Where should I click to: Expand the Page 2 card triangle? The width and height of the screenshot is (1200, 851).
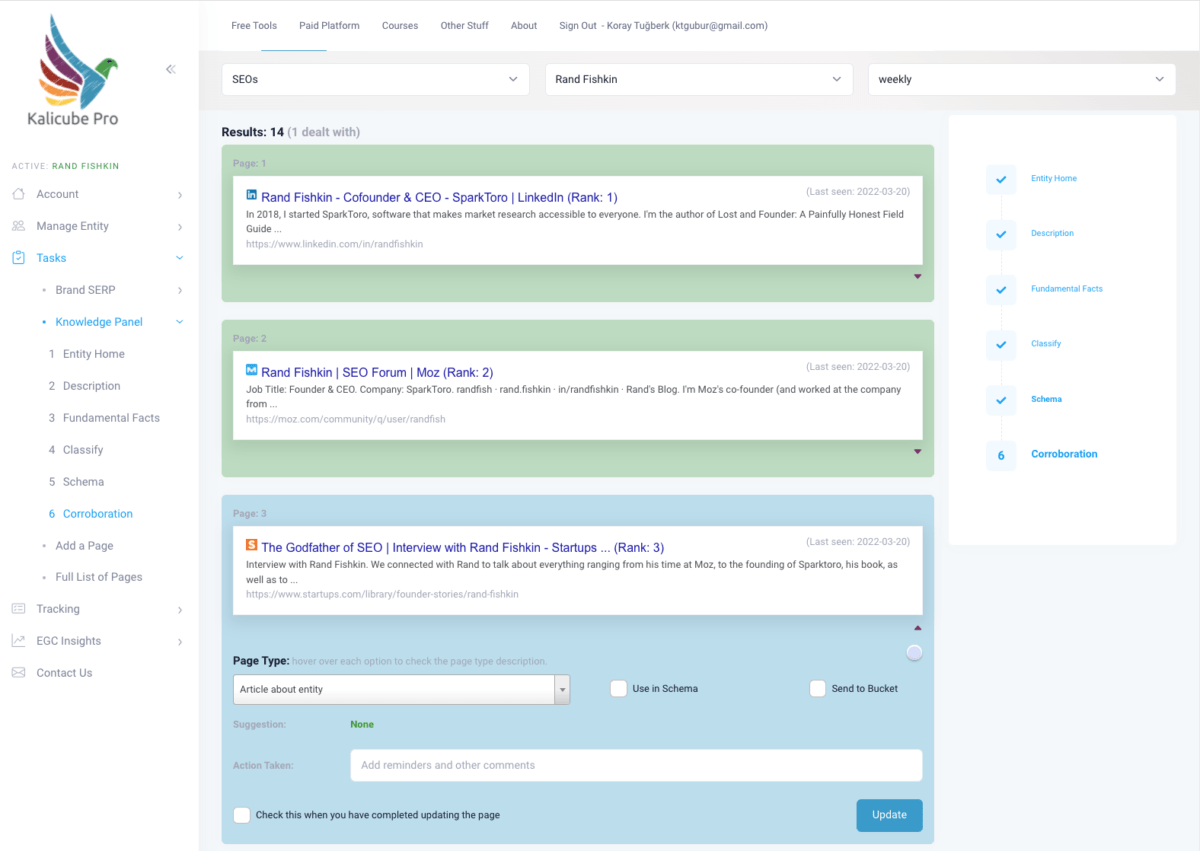[x=917, y=451]
